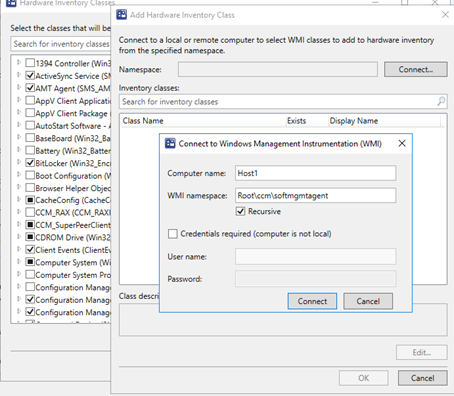Click Cancel in the WMI dialog
This screenshot has height=396, width=454.
tap(368, 301)
